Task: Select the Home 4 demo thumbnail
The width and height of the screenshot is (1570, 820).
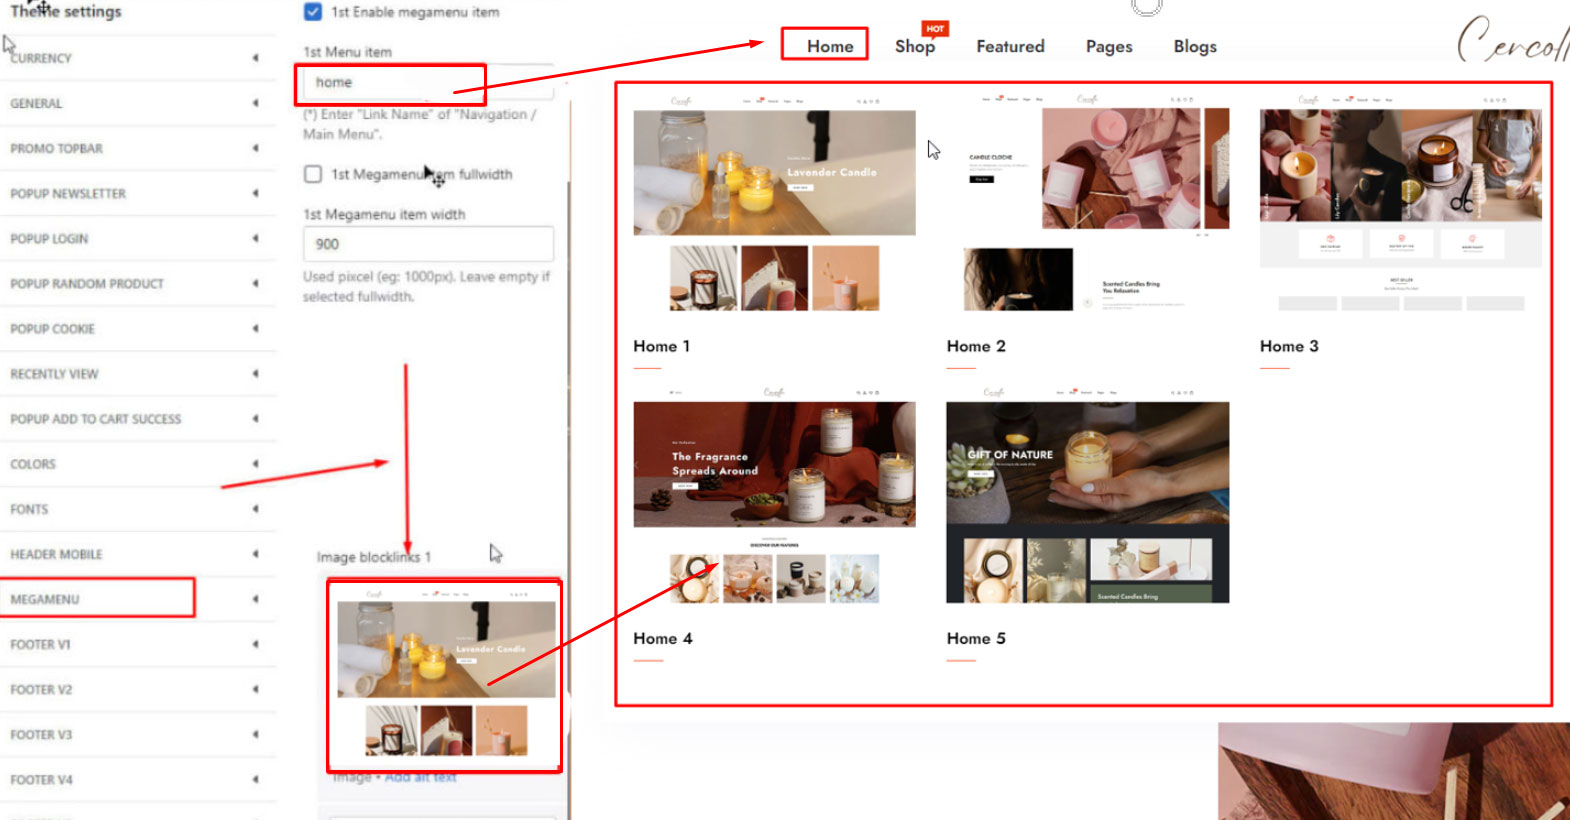Action: click(774, 500)
